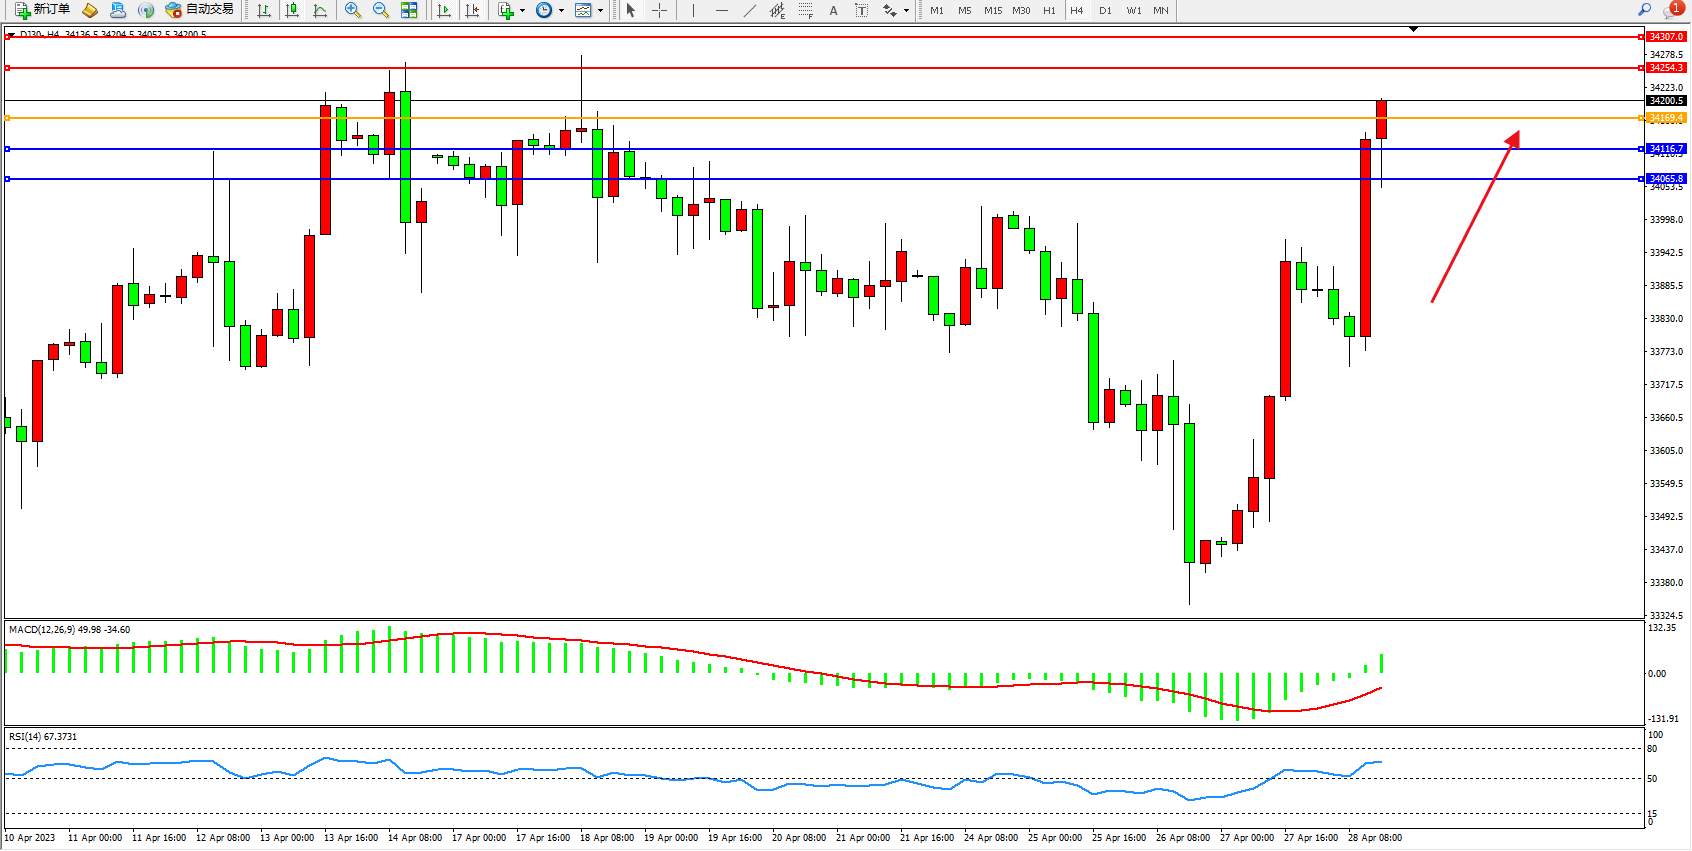1692x851 pixels.
Task: Open the indicators list dropdown arrow
Action: (x=522, y=11)
